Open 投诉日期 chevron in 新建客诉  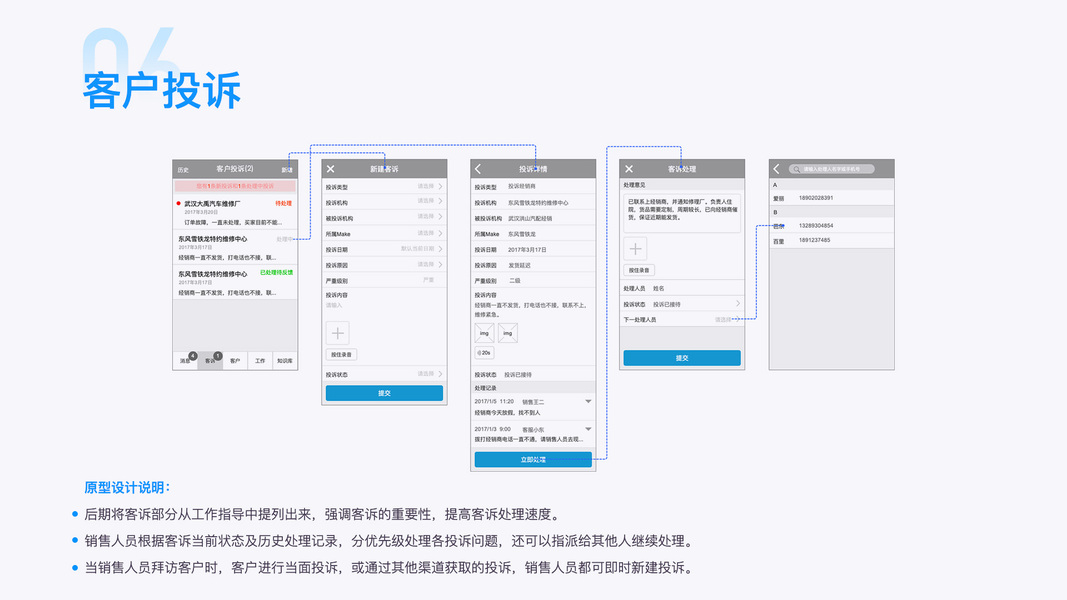point(440,249)
